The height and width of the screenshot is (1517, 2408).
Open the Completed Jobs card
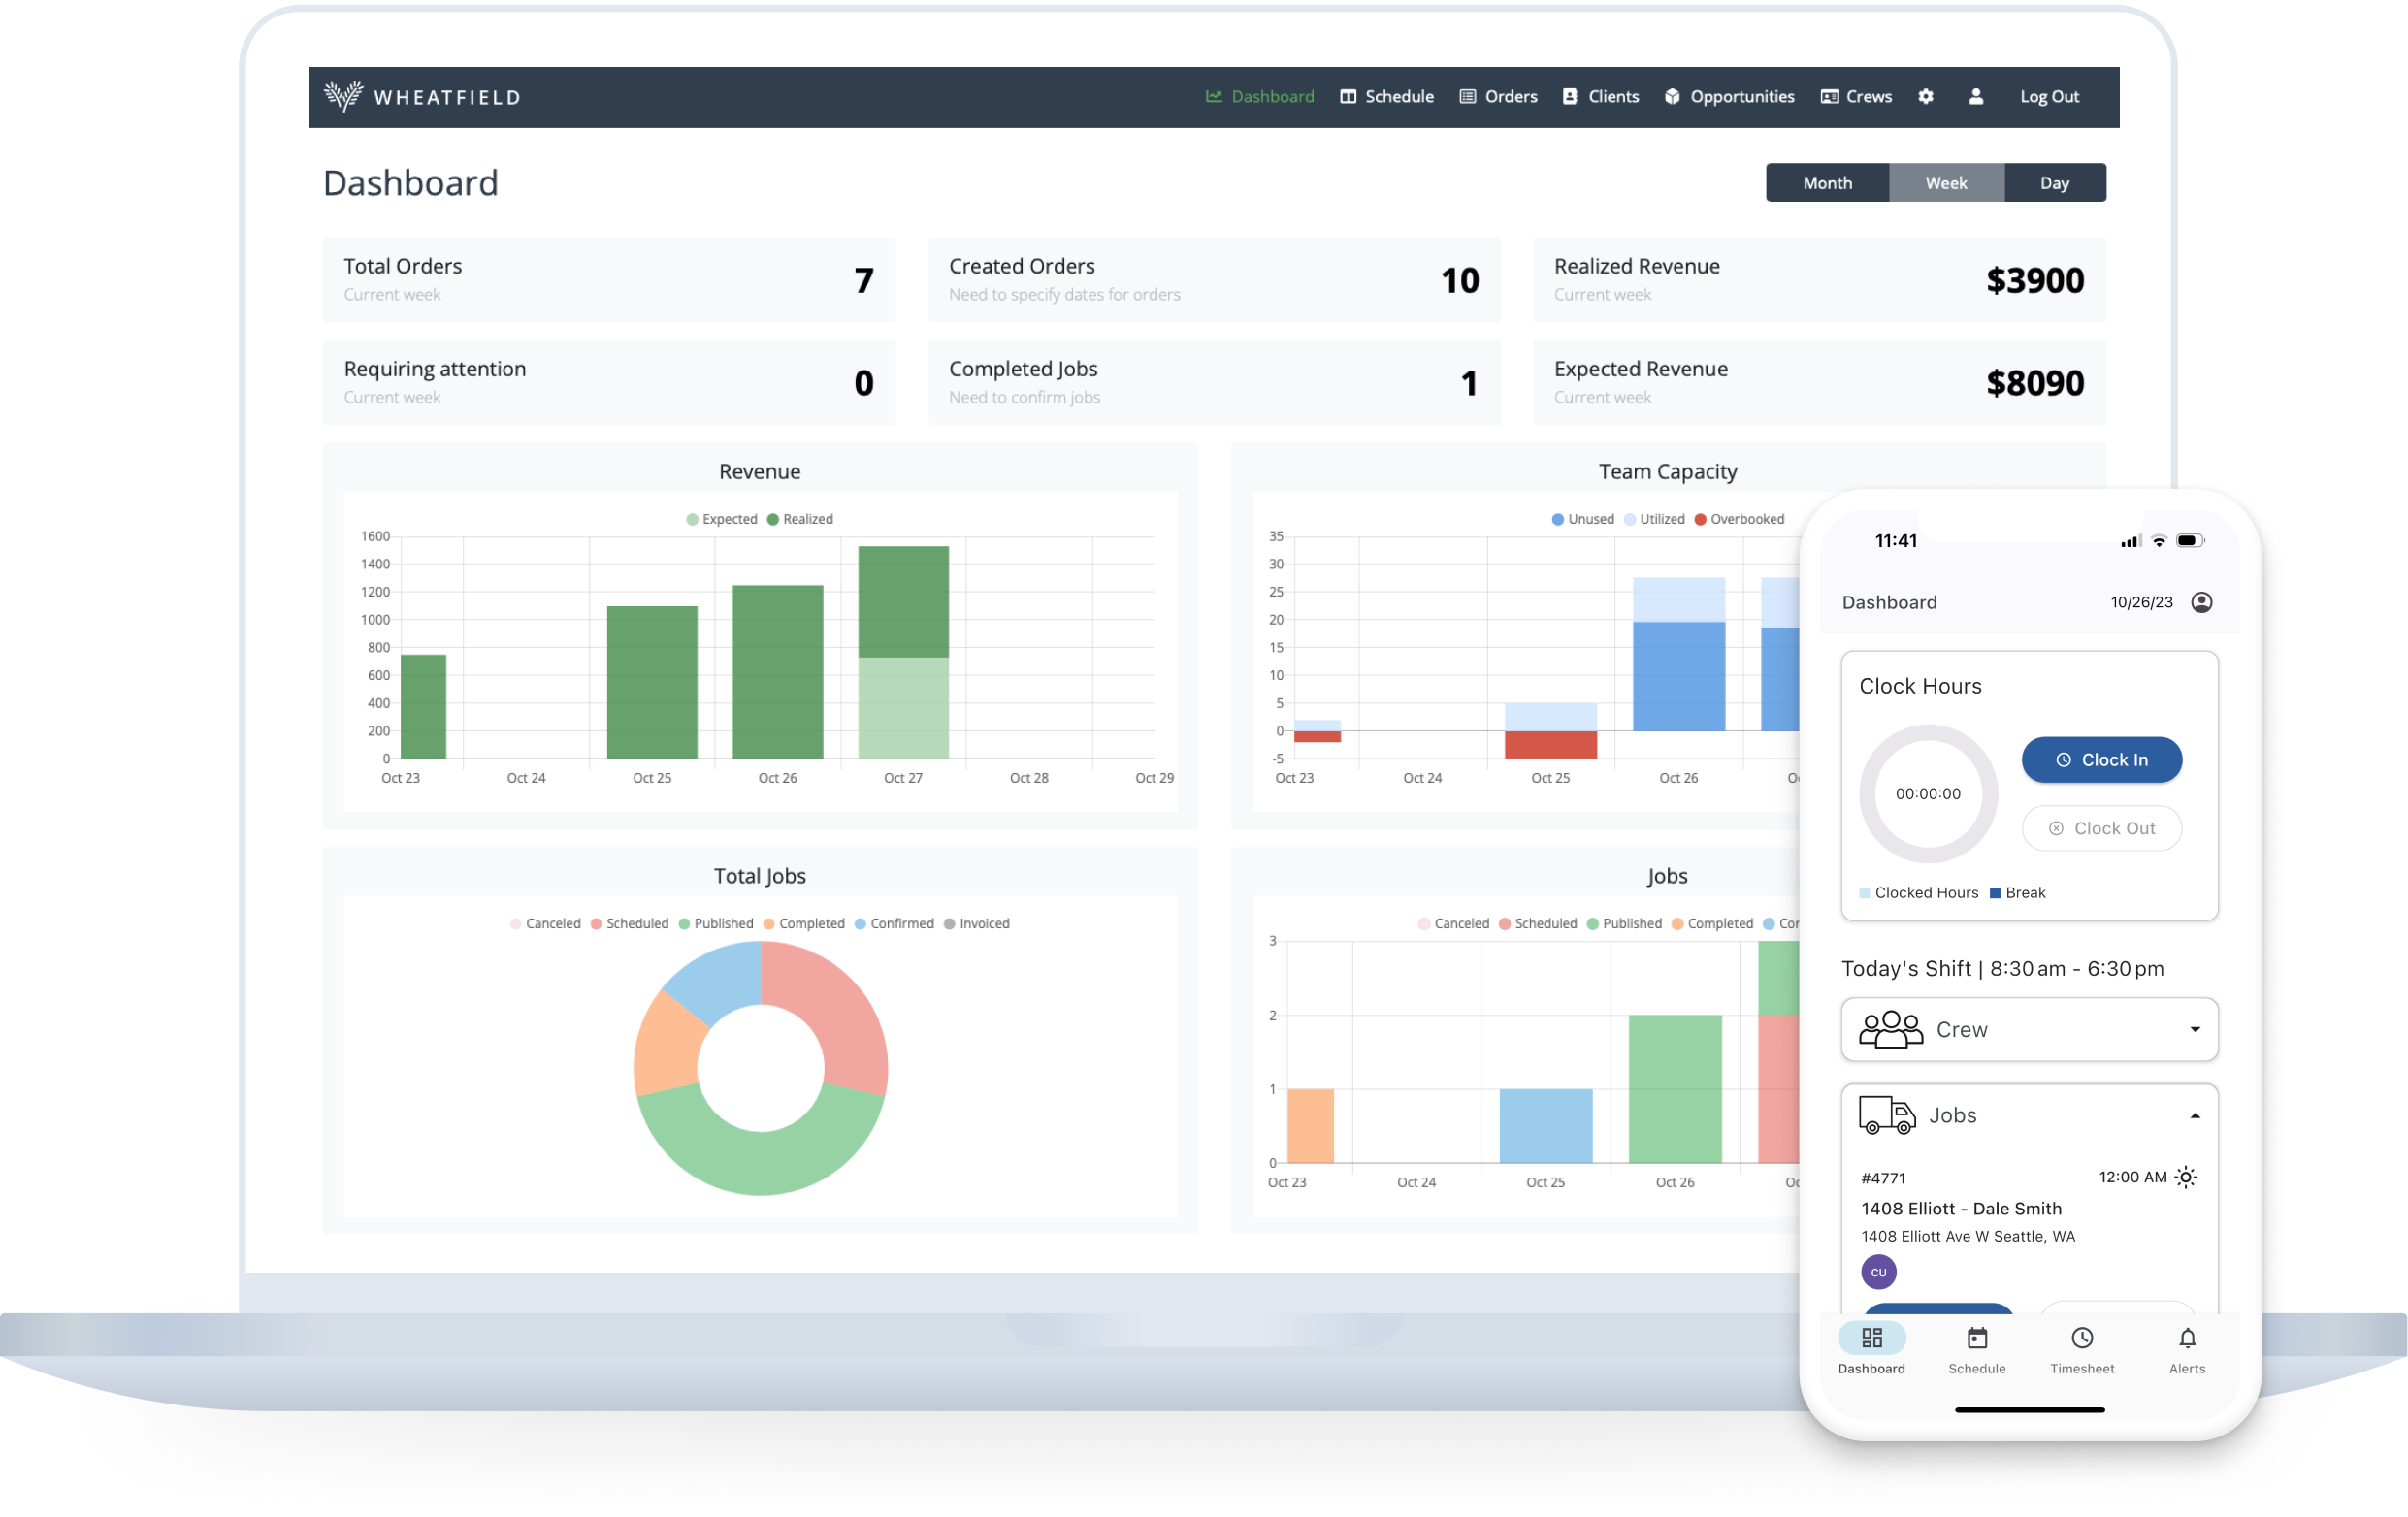click(x=1214, y=382)
